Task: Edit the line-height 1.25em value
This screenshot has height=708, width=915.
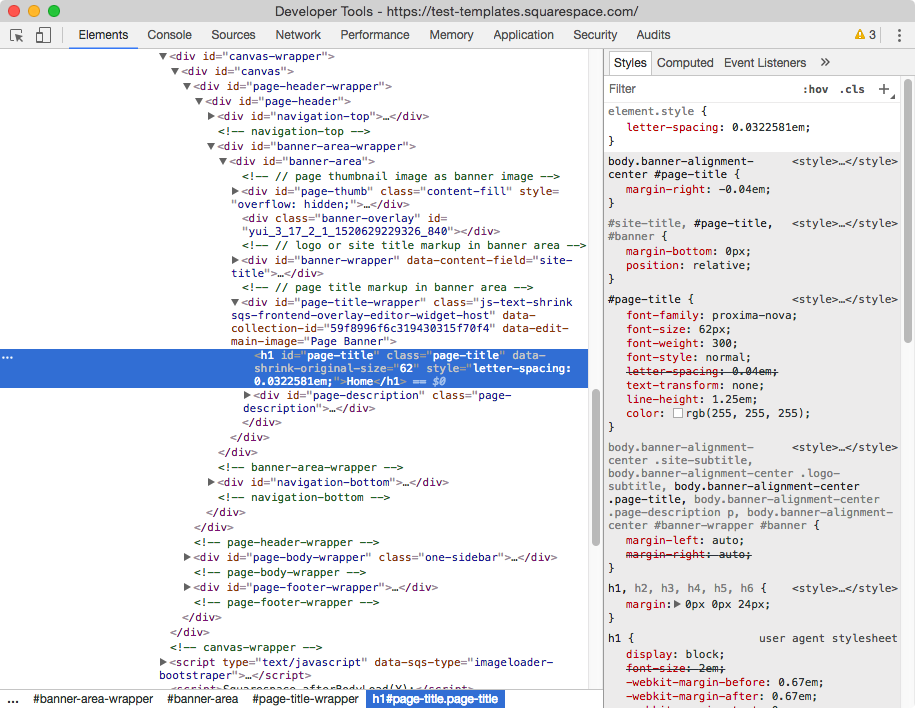Action: coord(731,400)
